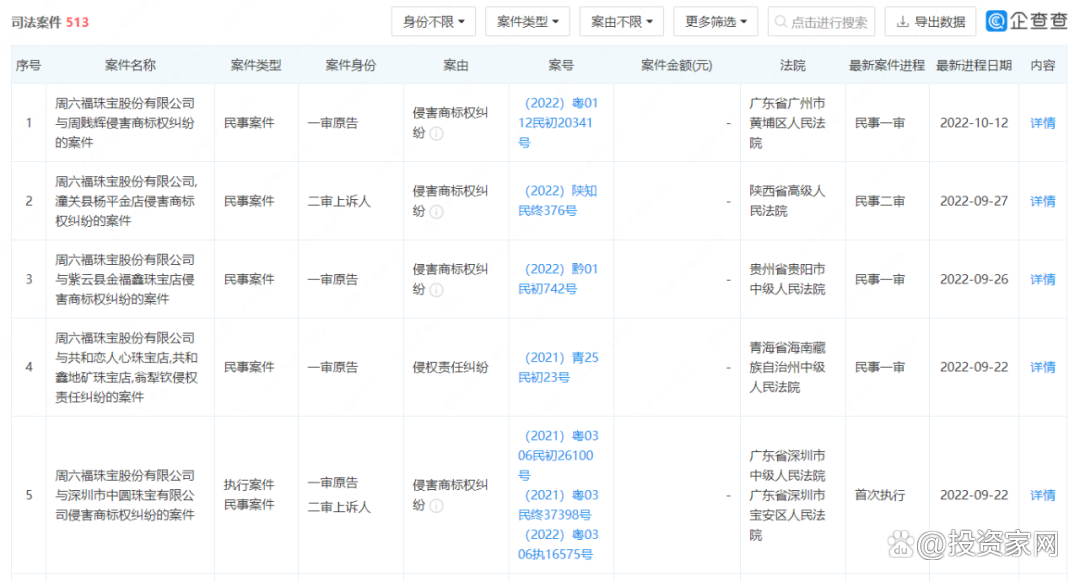This screenshot has height=582, width=1080.
Task: Click the 案件身份 column header
Action: (x=351, y=65)
